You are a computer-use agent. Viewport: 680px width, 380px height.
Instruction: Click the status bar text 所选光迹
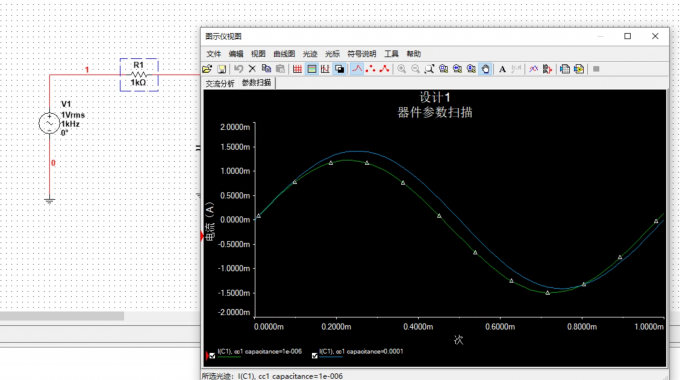point(272,376)
